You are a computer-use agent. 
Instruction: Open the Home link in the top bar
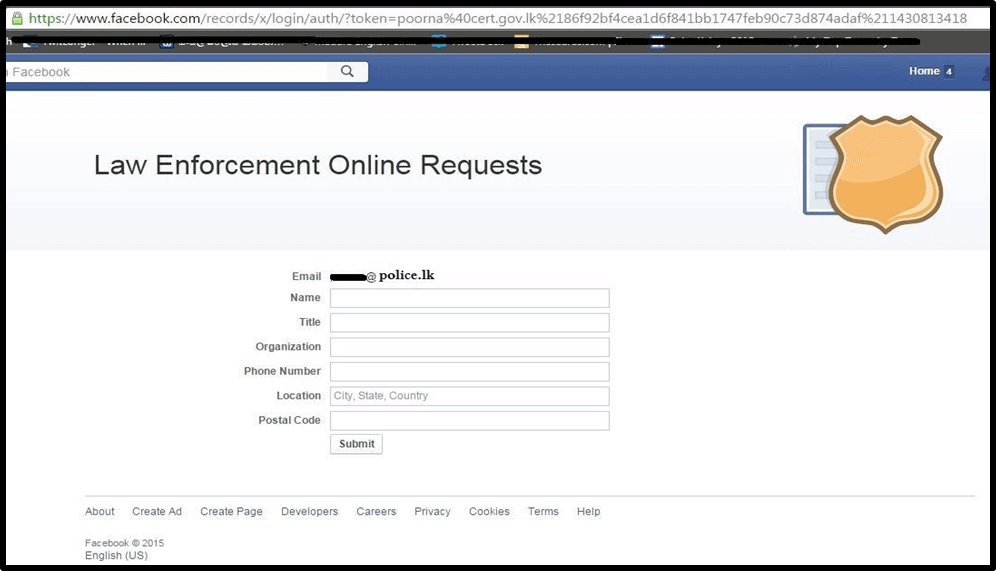(x=924, y=71)
